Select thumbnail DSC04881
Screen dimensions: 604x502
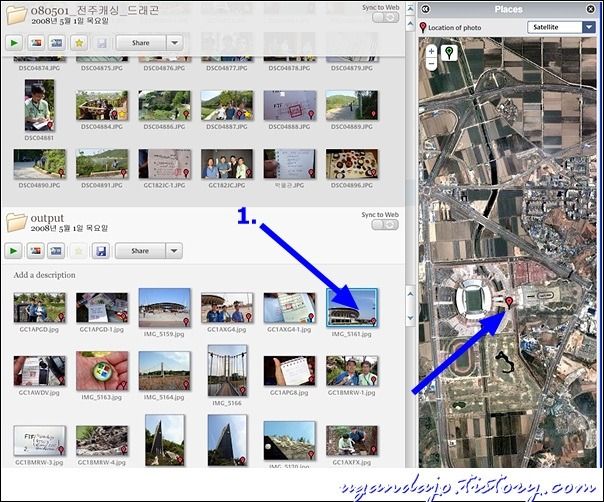[39, 105]
